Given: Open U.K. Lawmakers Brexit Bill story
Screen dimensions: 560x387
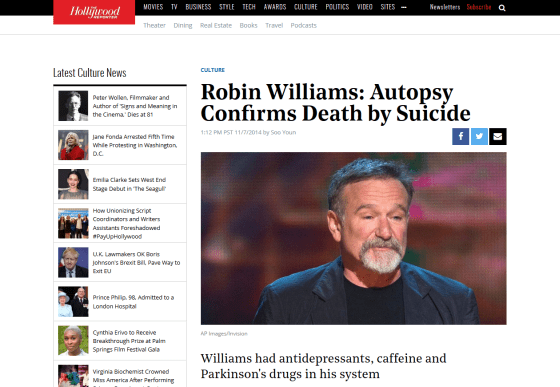Looking at the screenshot, I should (136, 262).
